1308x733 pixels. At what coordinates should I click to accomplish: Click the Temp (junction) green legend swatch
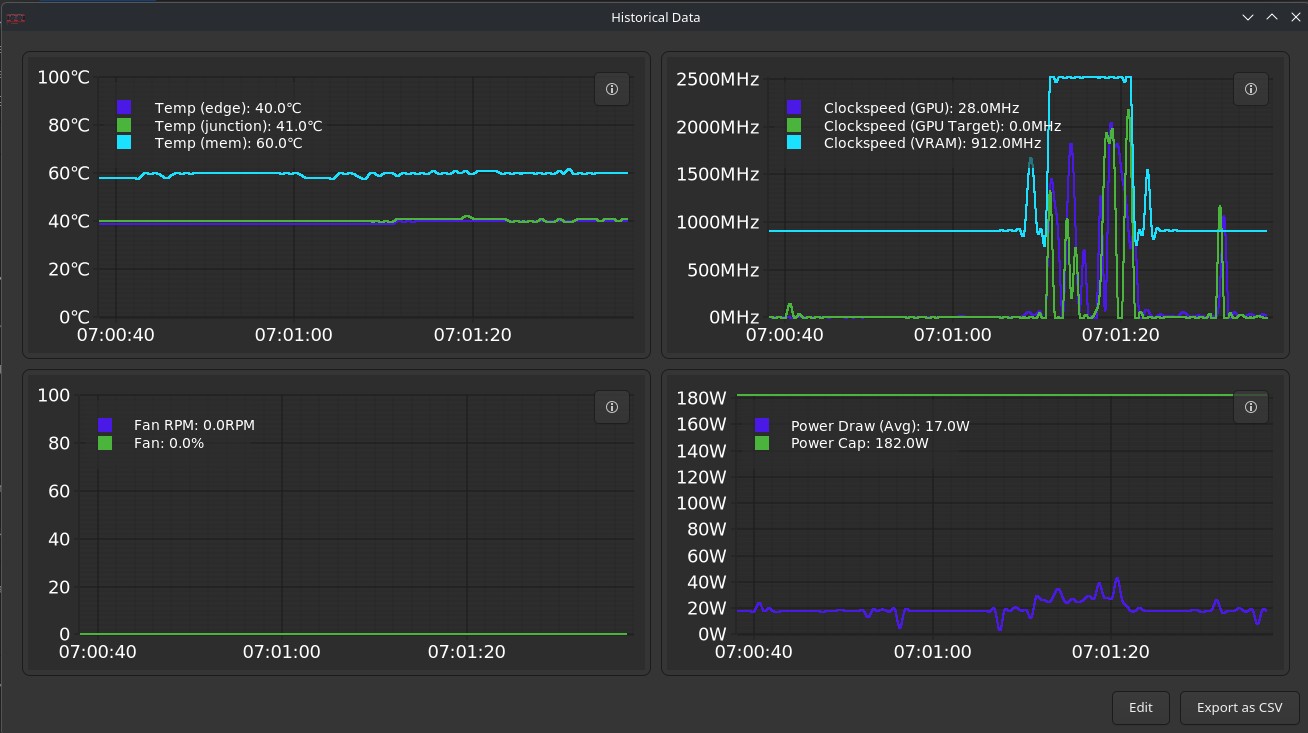[124, 125]
